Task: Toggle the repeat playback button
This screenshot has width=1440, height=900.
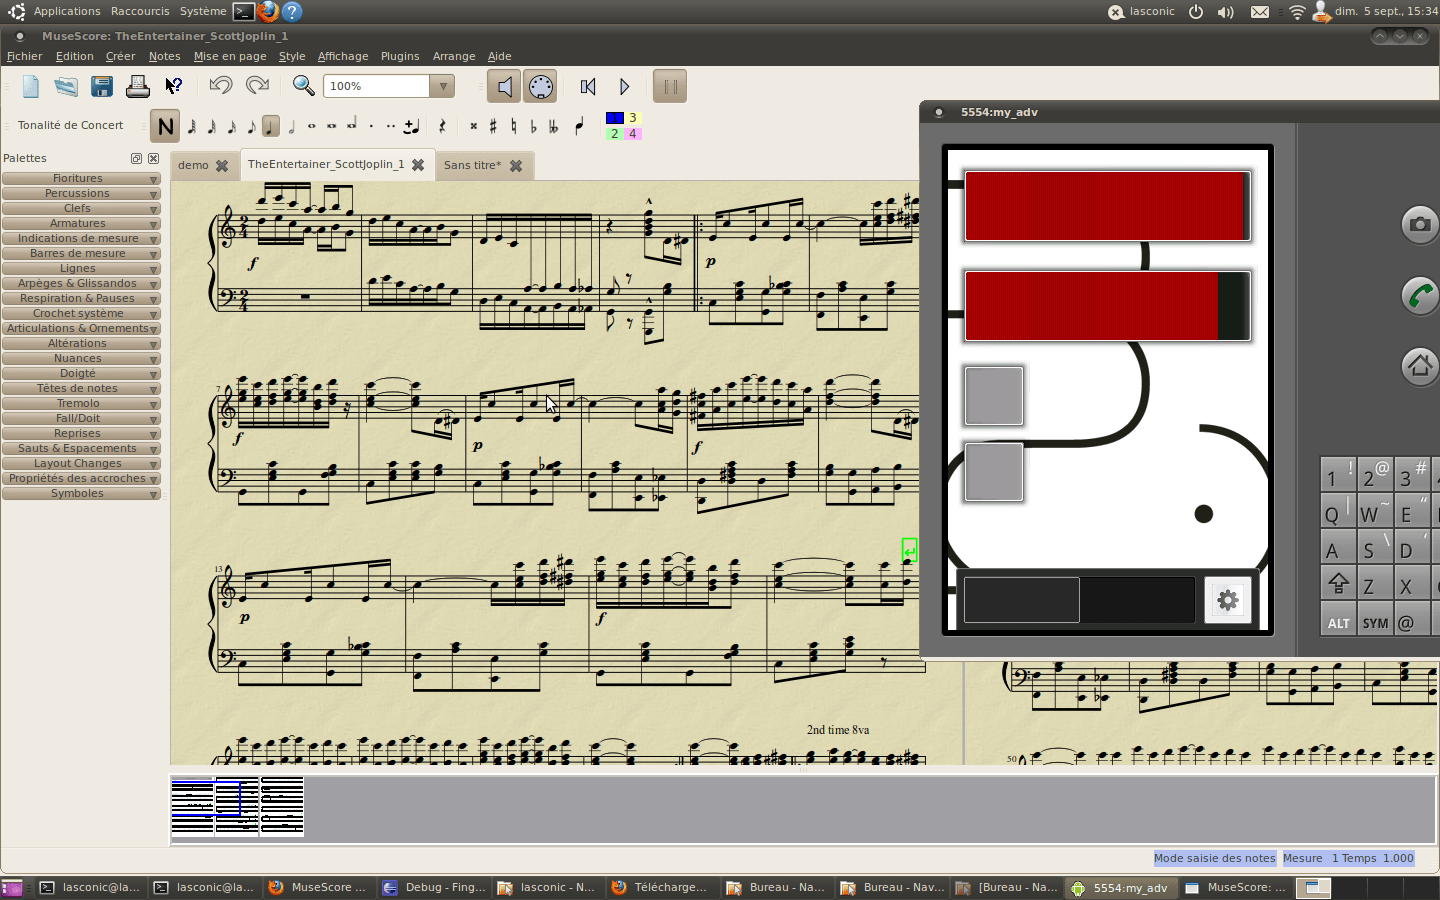Action: click(x=670, y=87)
